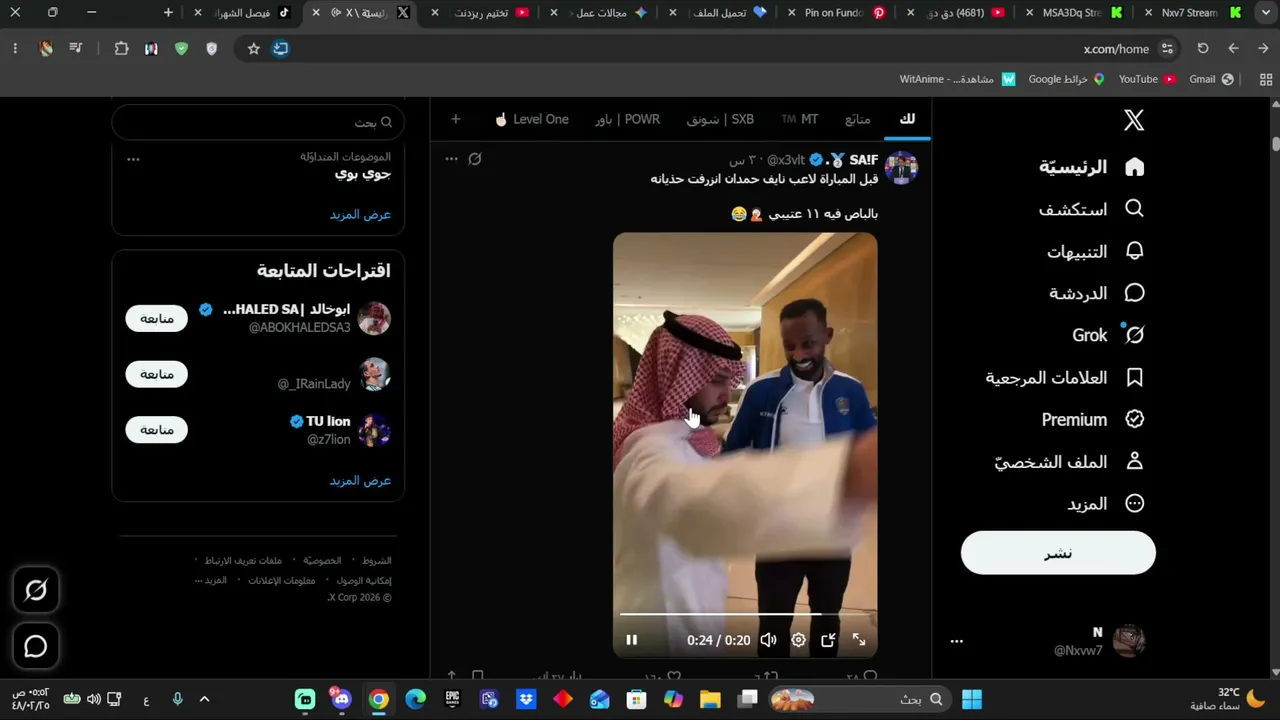Viewport: 1280px width, 720px height.
Task: Expand المزيد more menu in sidebar
Action: click(1105, 503)
